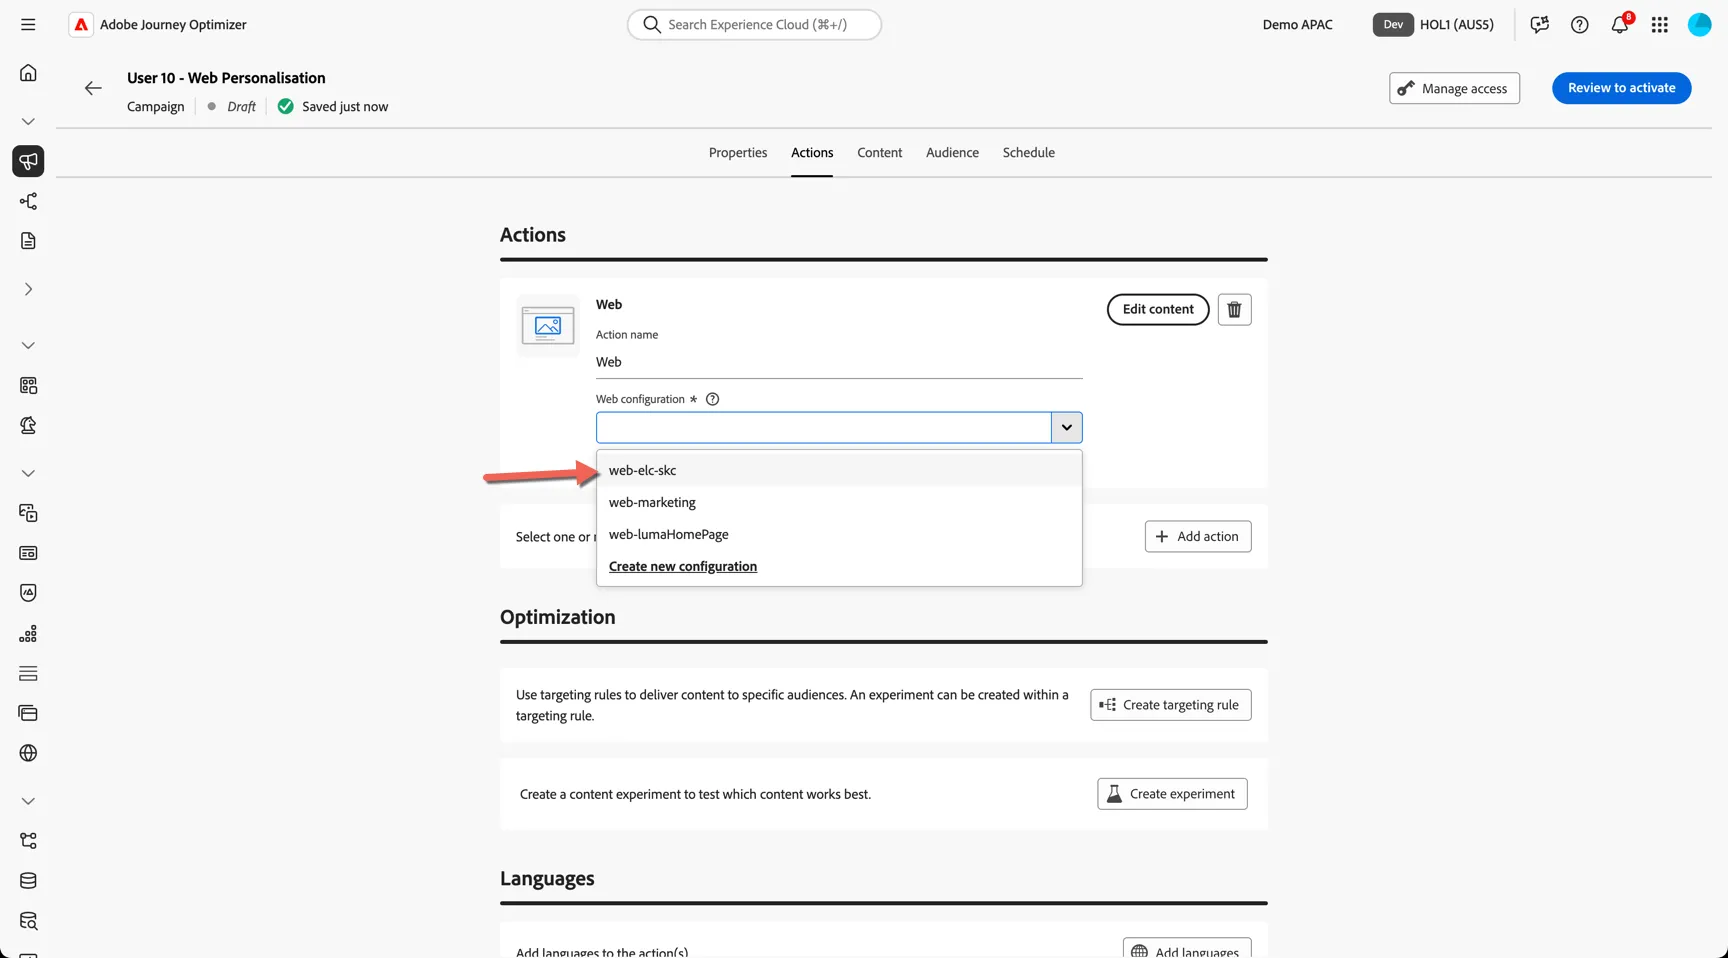This screenshot has height=958, width=1728.
Task: Open notifications bell with red badge
Action: pos(1620,25)
